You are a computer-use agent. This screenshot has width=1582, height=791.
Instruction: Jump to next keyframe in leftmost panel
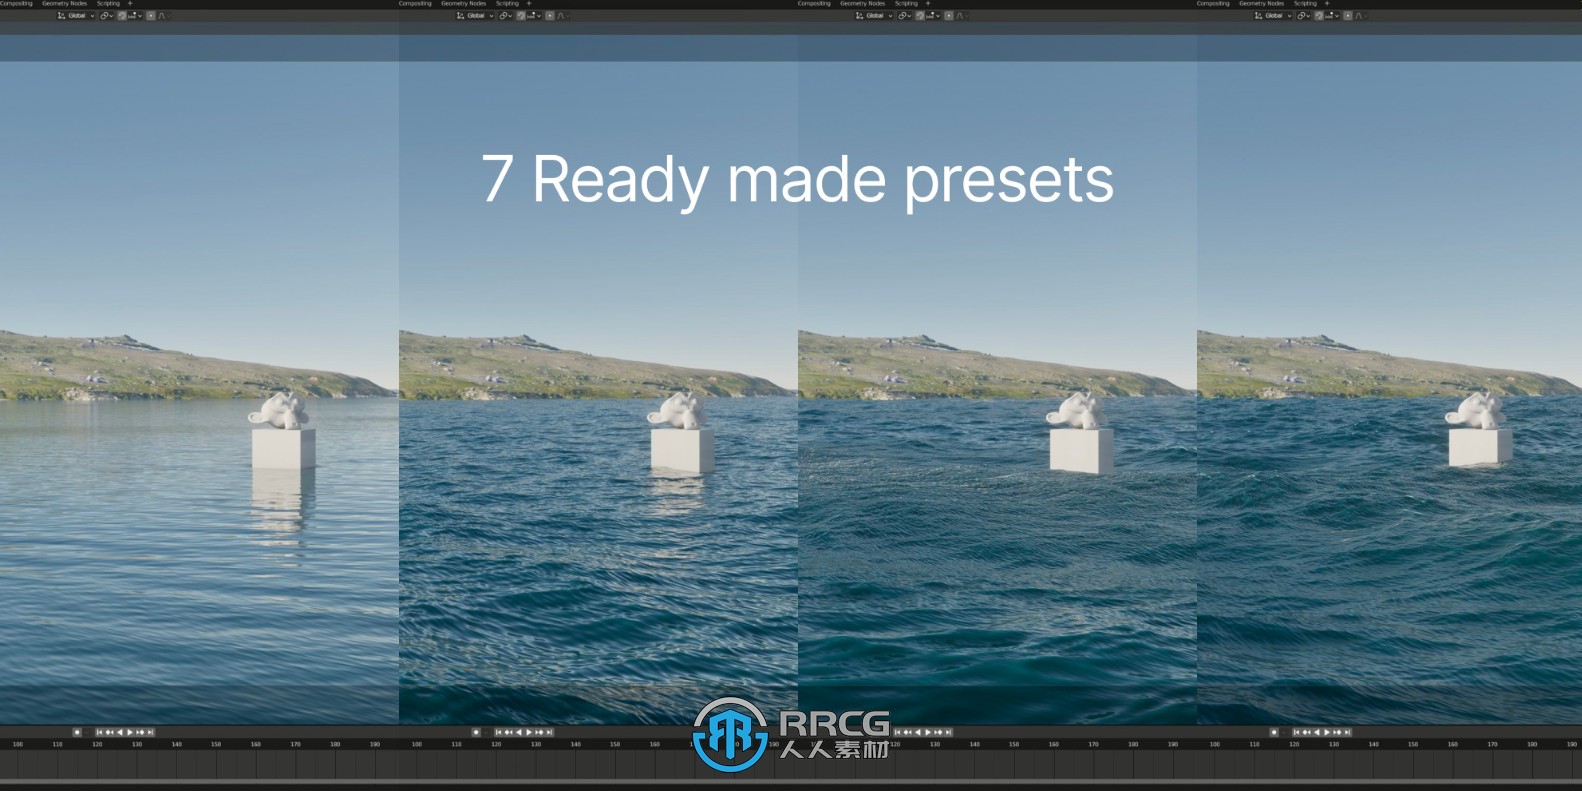[x=140, y=732]
